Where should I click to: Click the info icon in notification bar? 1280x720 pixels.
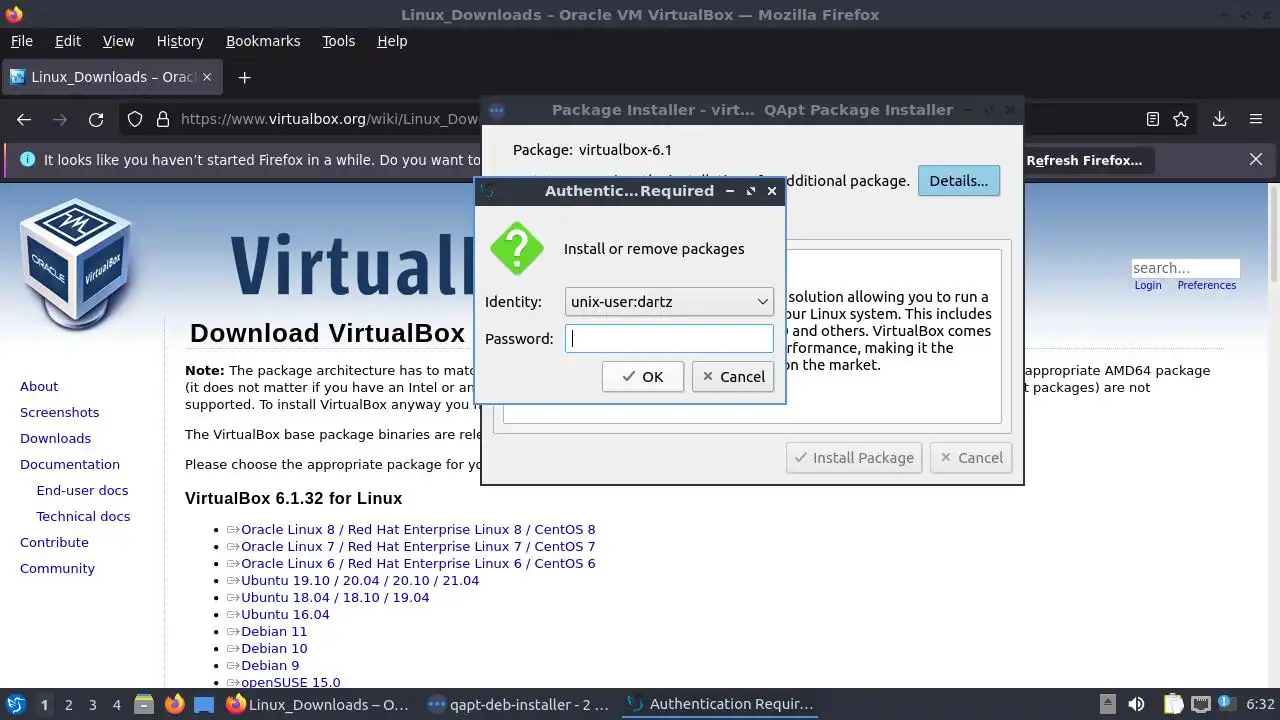(x=27, y=159)
